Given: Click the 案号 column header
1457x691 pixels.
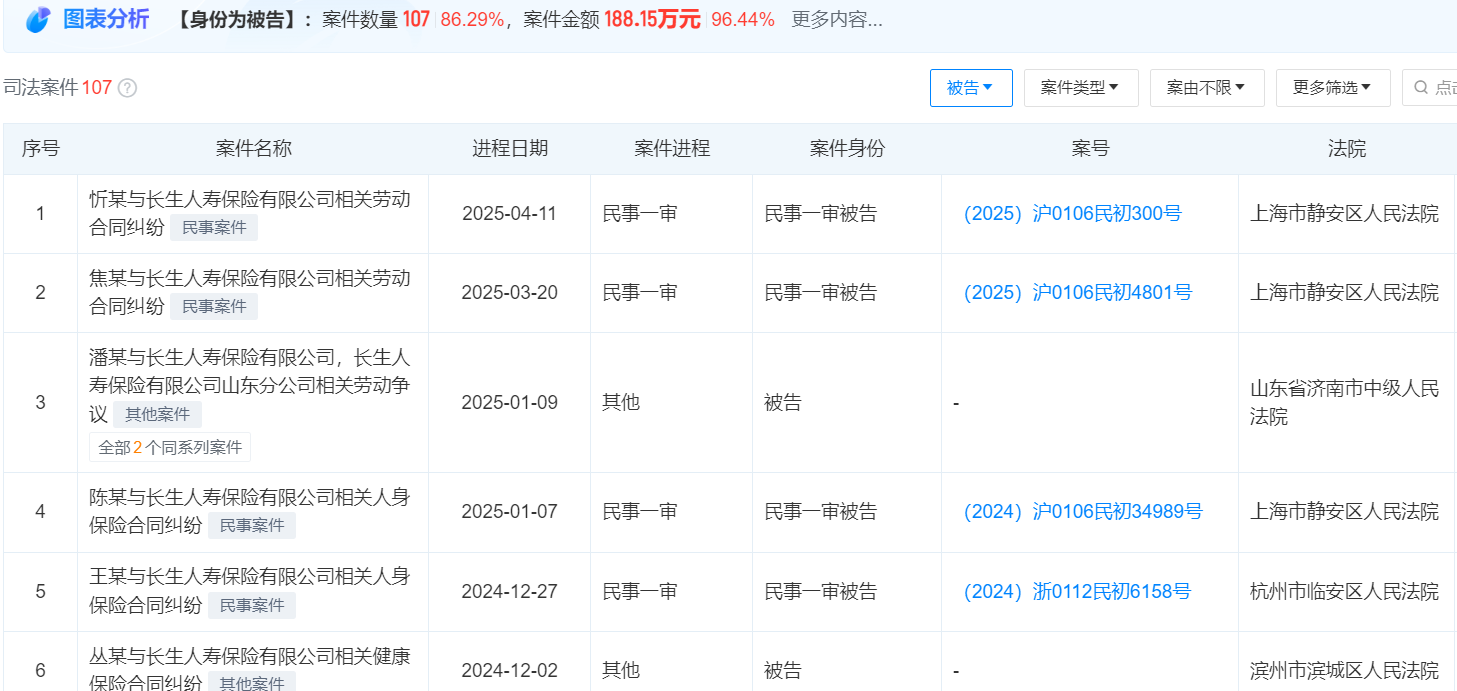Looking at the screenshot, I should click(1090, 149).
